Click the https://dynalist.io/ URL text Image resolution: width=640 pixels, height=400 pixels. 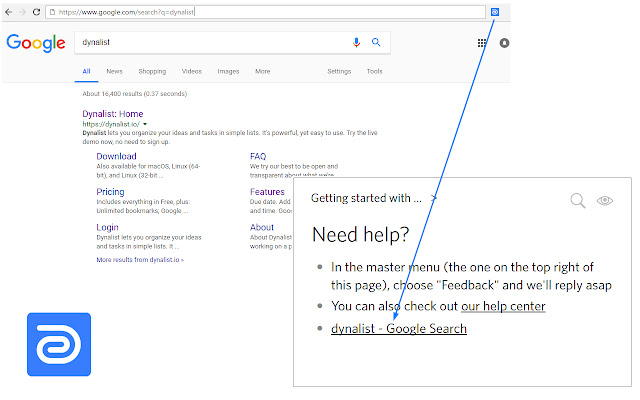pos(111,124)
